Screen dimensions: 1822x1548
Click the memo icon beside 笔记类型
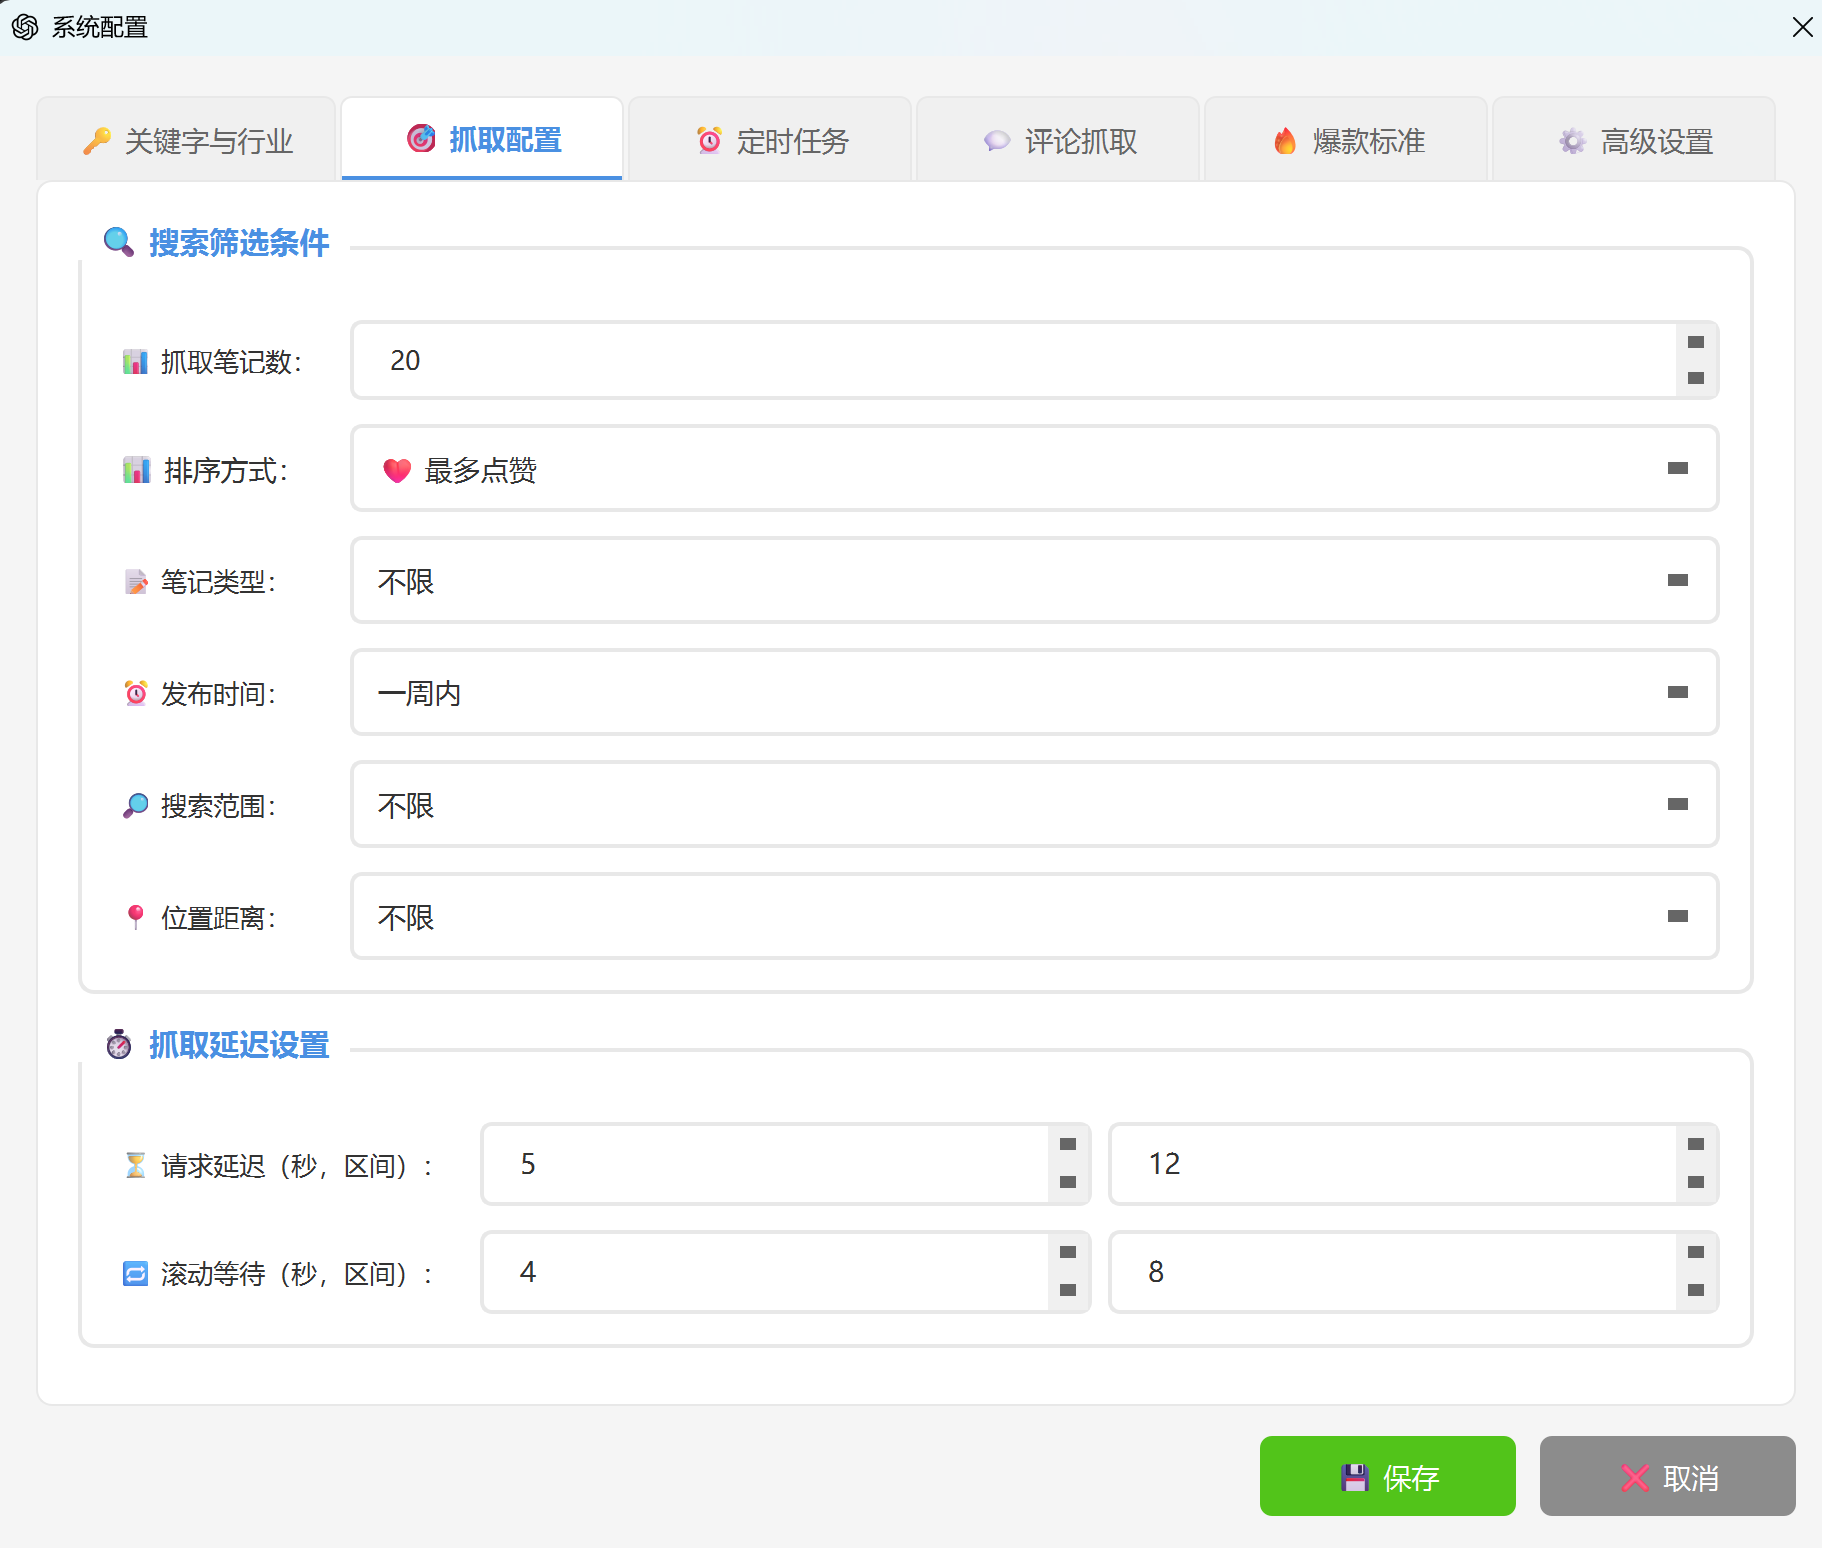click(134, 581)
